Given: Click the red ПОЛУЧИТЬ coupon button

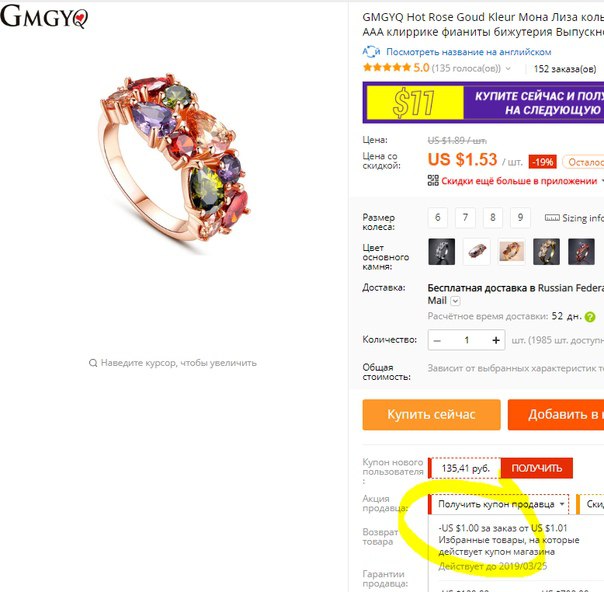Looking at the screenshot, I should click(x=537, y=468).
